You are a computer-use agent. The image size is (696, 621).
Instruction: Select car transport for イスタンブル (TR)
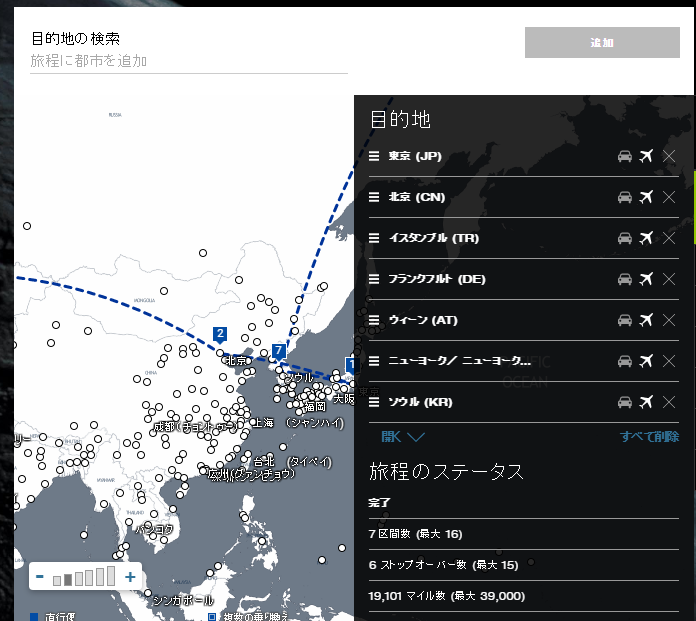(625, 238)
